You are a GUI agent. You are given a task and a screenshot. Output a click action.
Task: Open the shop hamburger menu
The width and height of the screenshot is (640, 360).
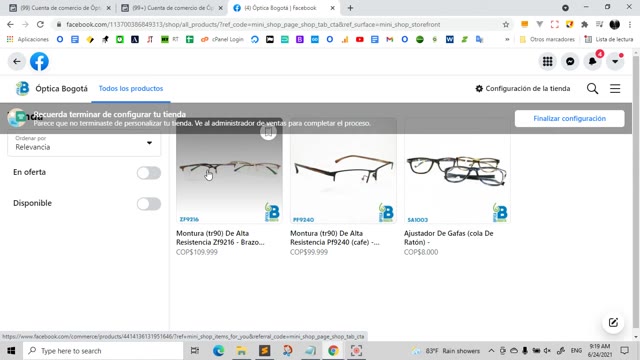click(615, 89)
